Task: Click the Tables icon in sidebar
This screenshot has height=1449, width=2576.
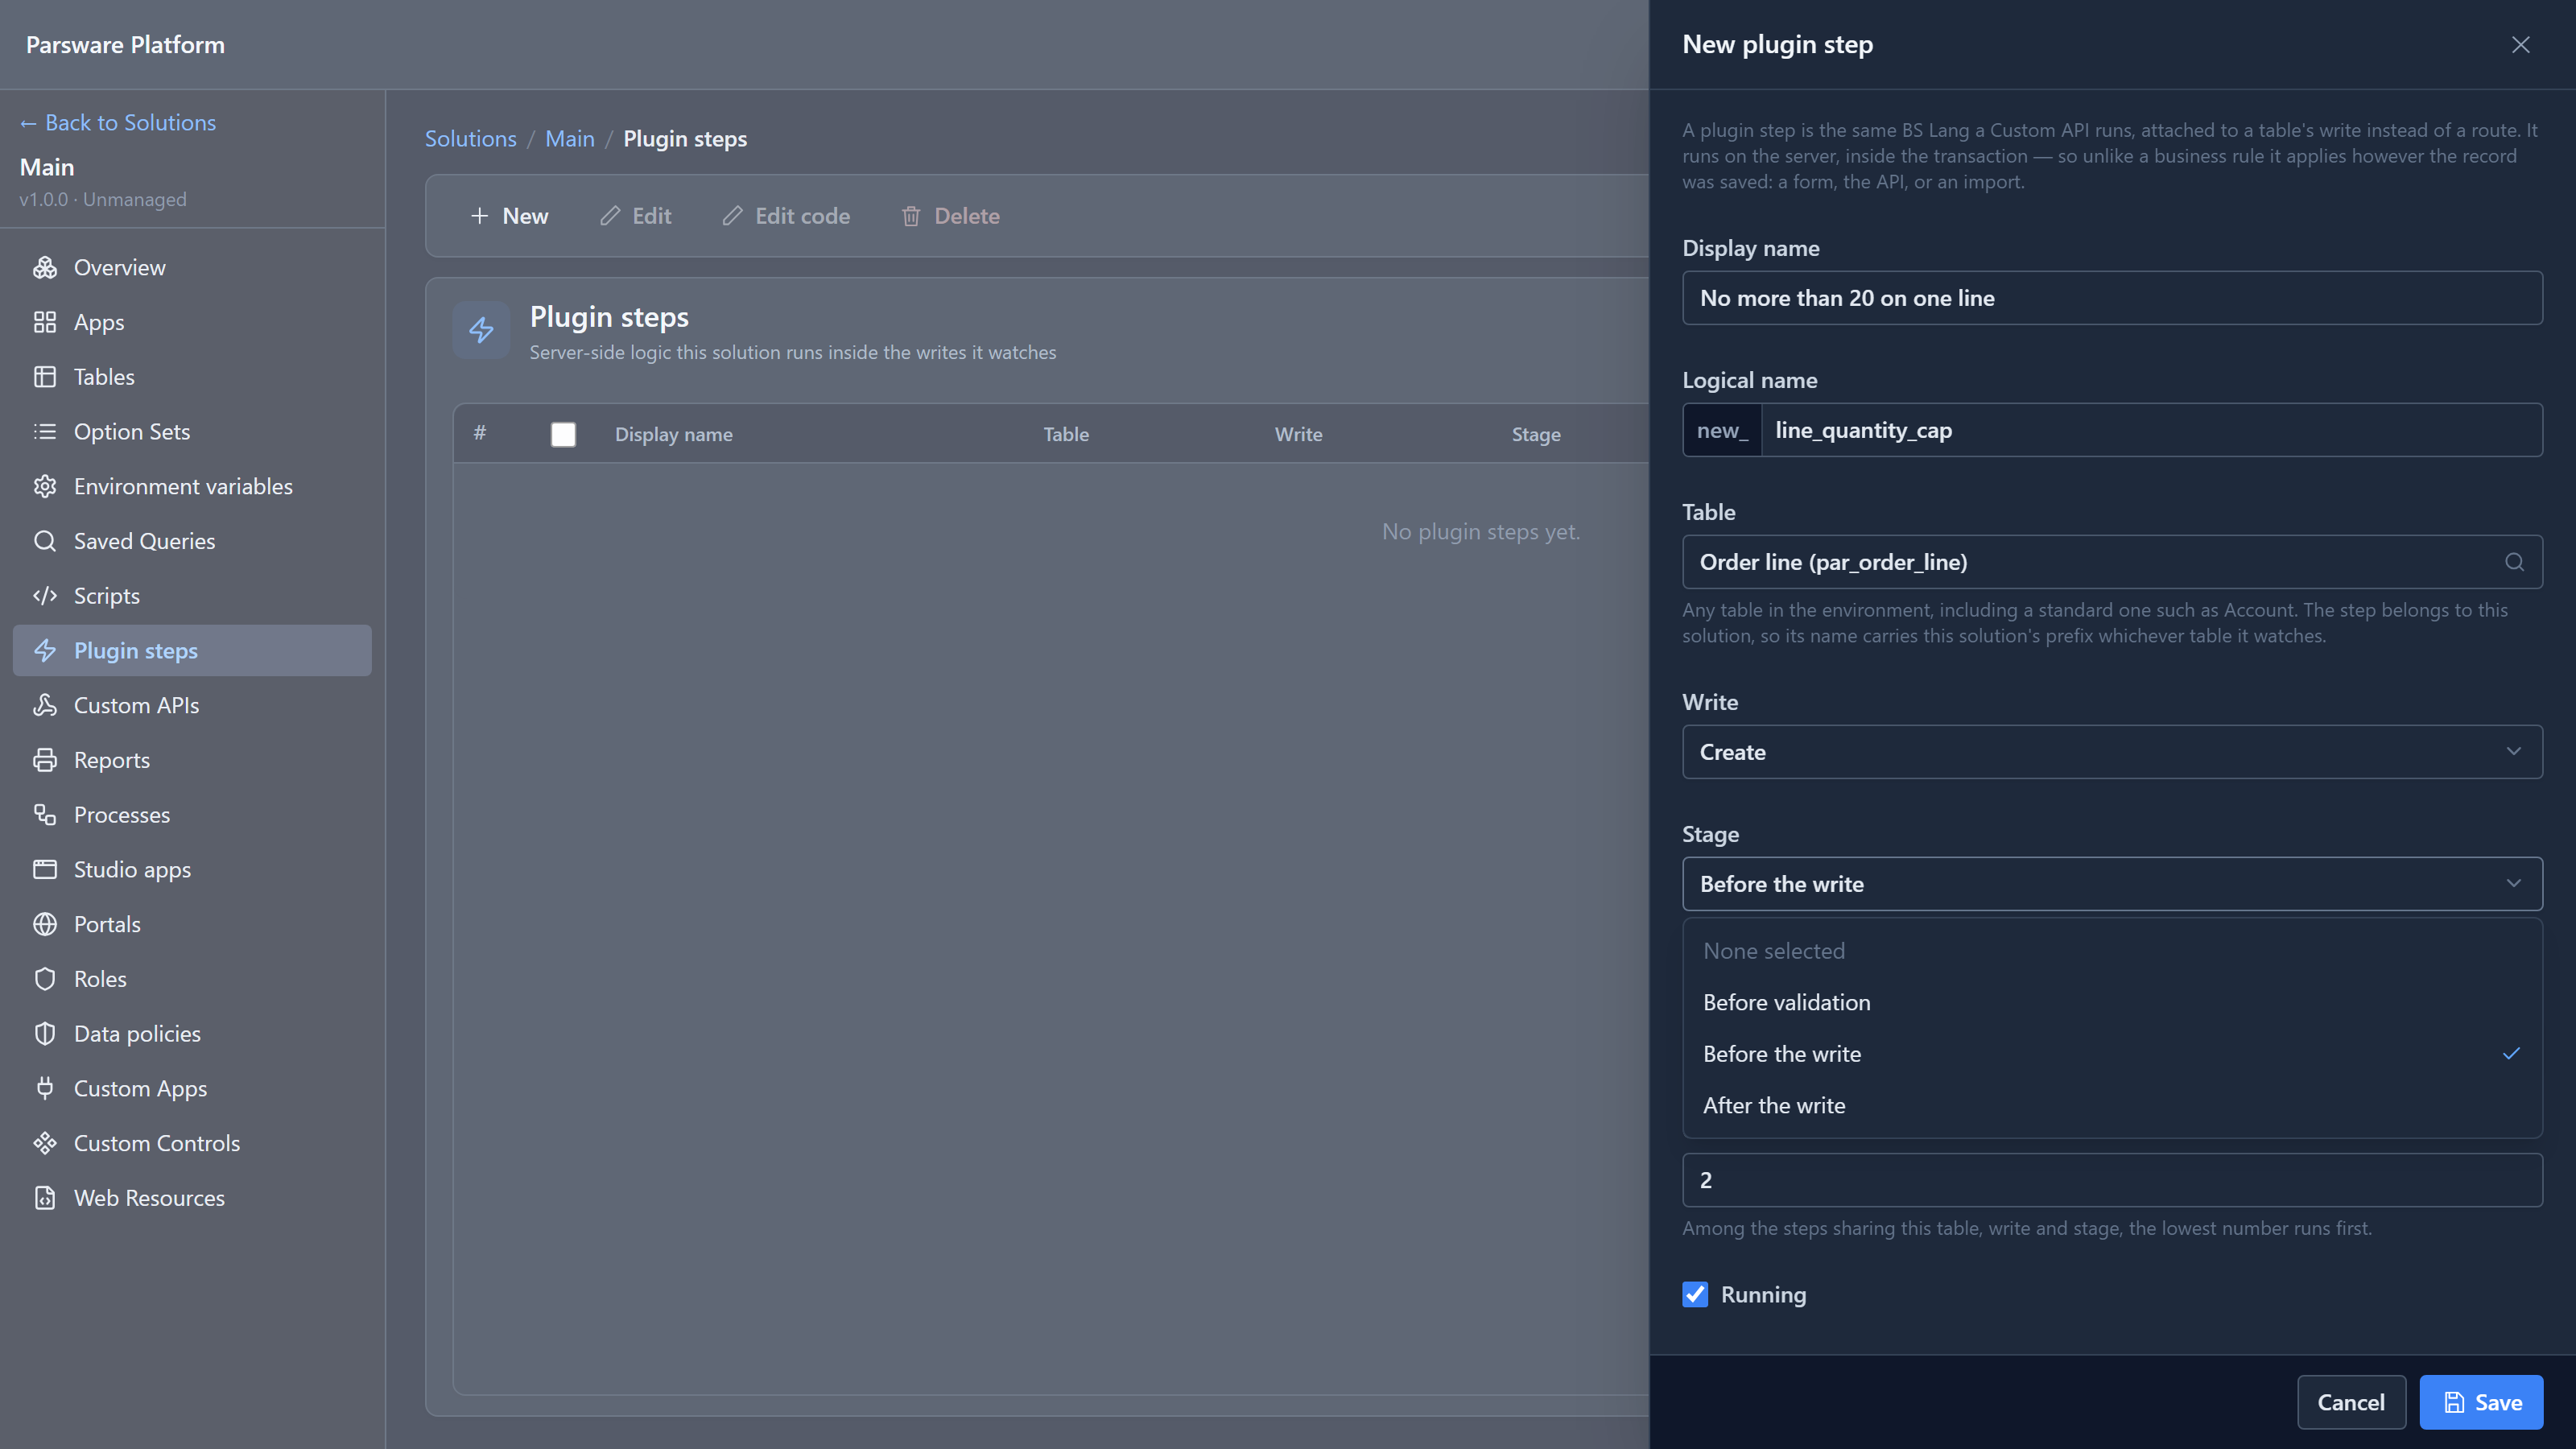Action: pos(45,377)
